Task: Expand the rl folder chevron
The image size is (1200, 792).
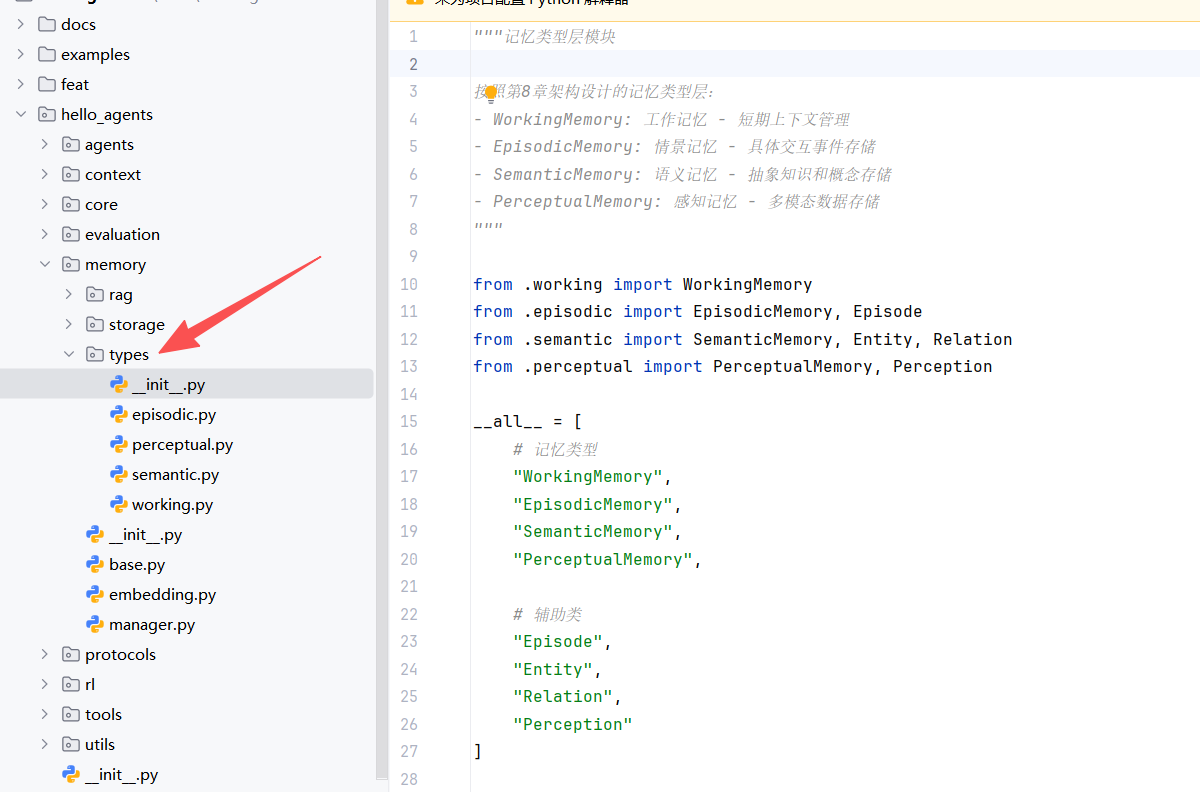Action: (45, 684)
